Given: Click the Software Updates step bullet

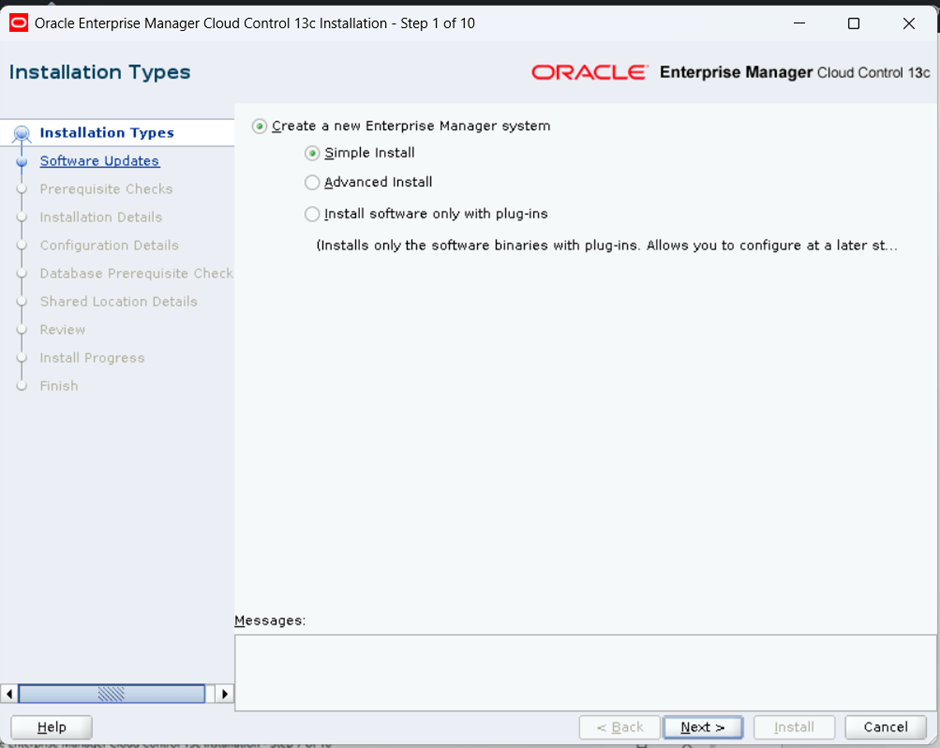Looking at the screenshot, I should (x=22, y=162).
